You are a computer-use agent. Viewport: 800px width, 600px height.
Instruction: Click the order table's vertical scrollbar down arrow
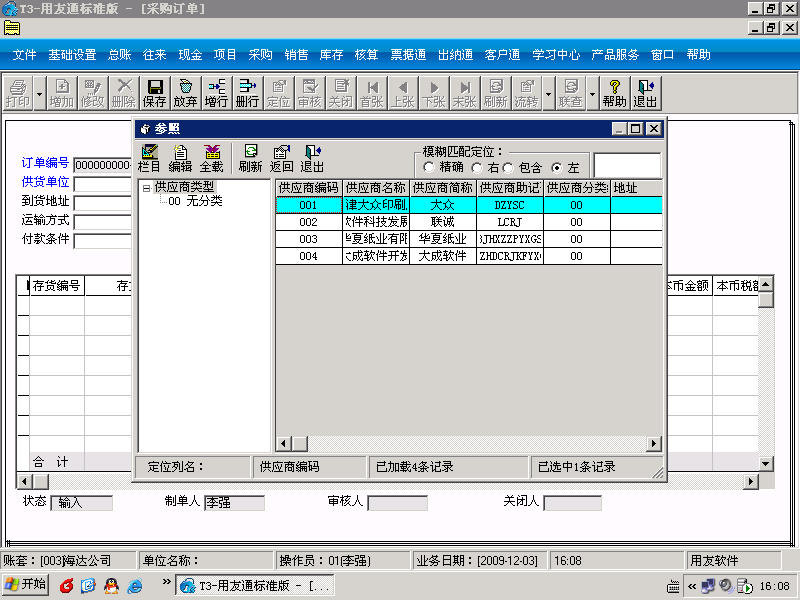pyautogui.click(x=766, y=464)
